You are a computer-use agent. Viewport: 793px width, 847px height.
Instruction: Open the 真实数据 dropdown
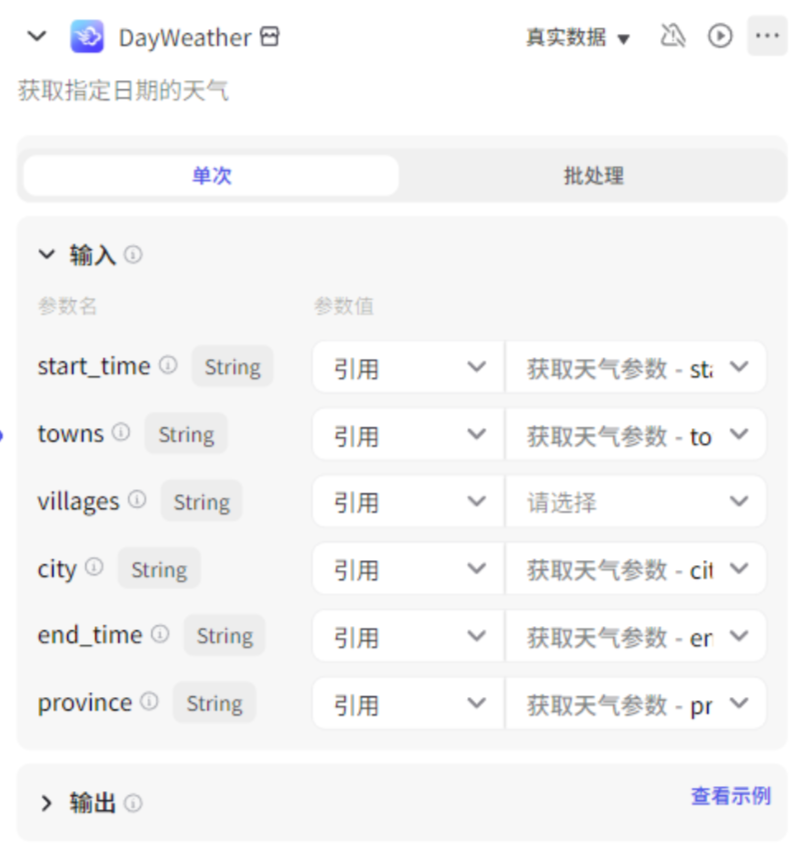578,38
